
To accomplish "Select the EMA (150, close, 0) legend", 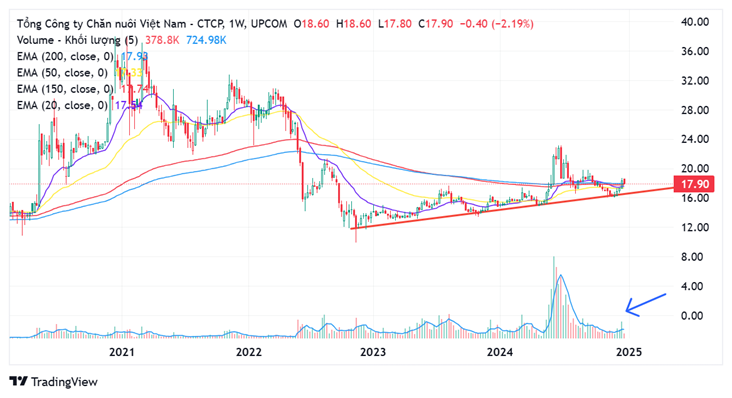I will coord(65,90).
